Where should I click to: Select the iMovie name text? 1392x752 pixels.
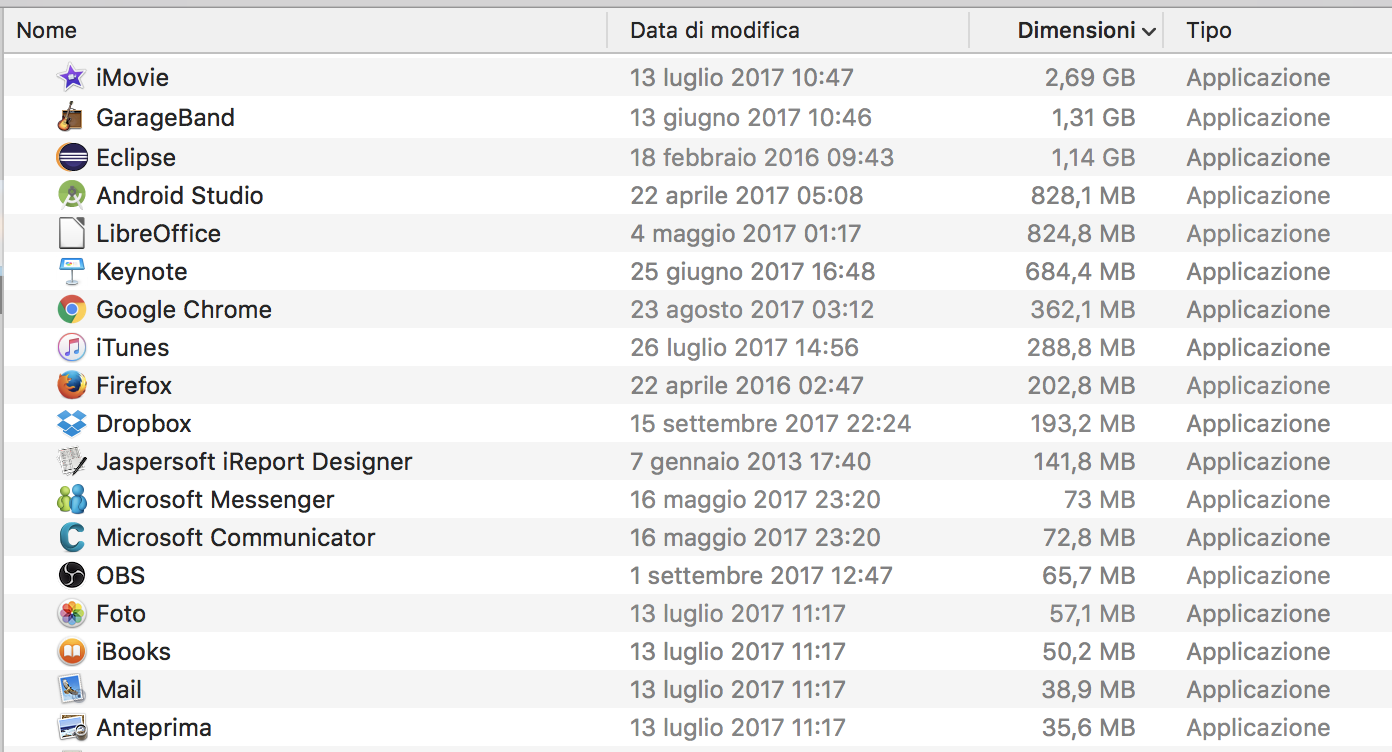[x=132, y=77]
